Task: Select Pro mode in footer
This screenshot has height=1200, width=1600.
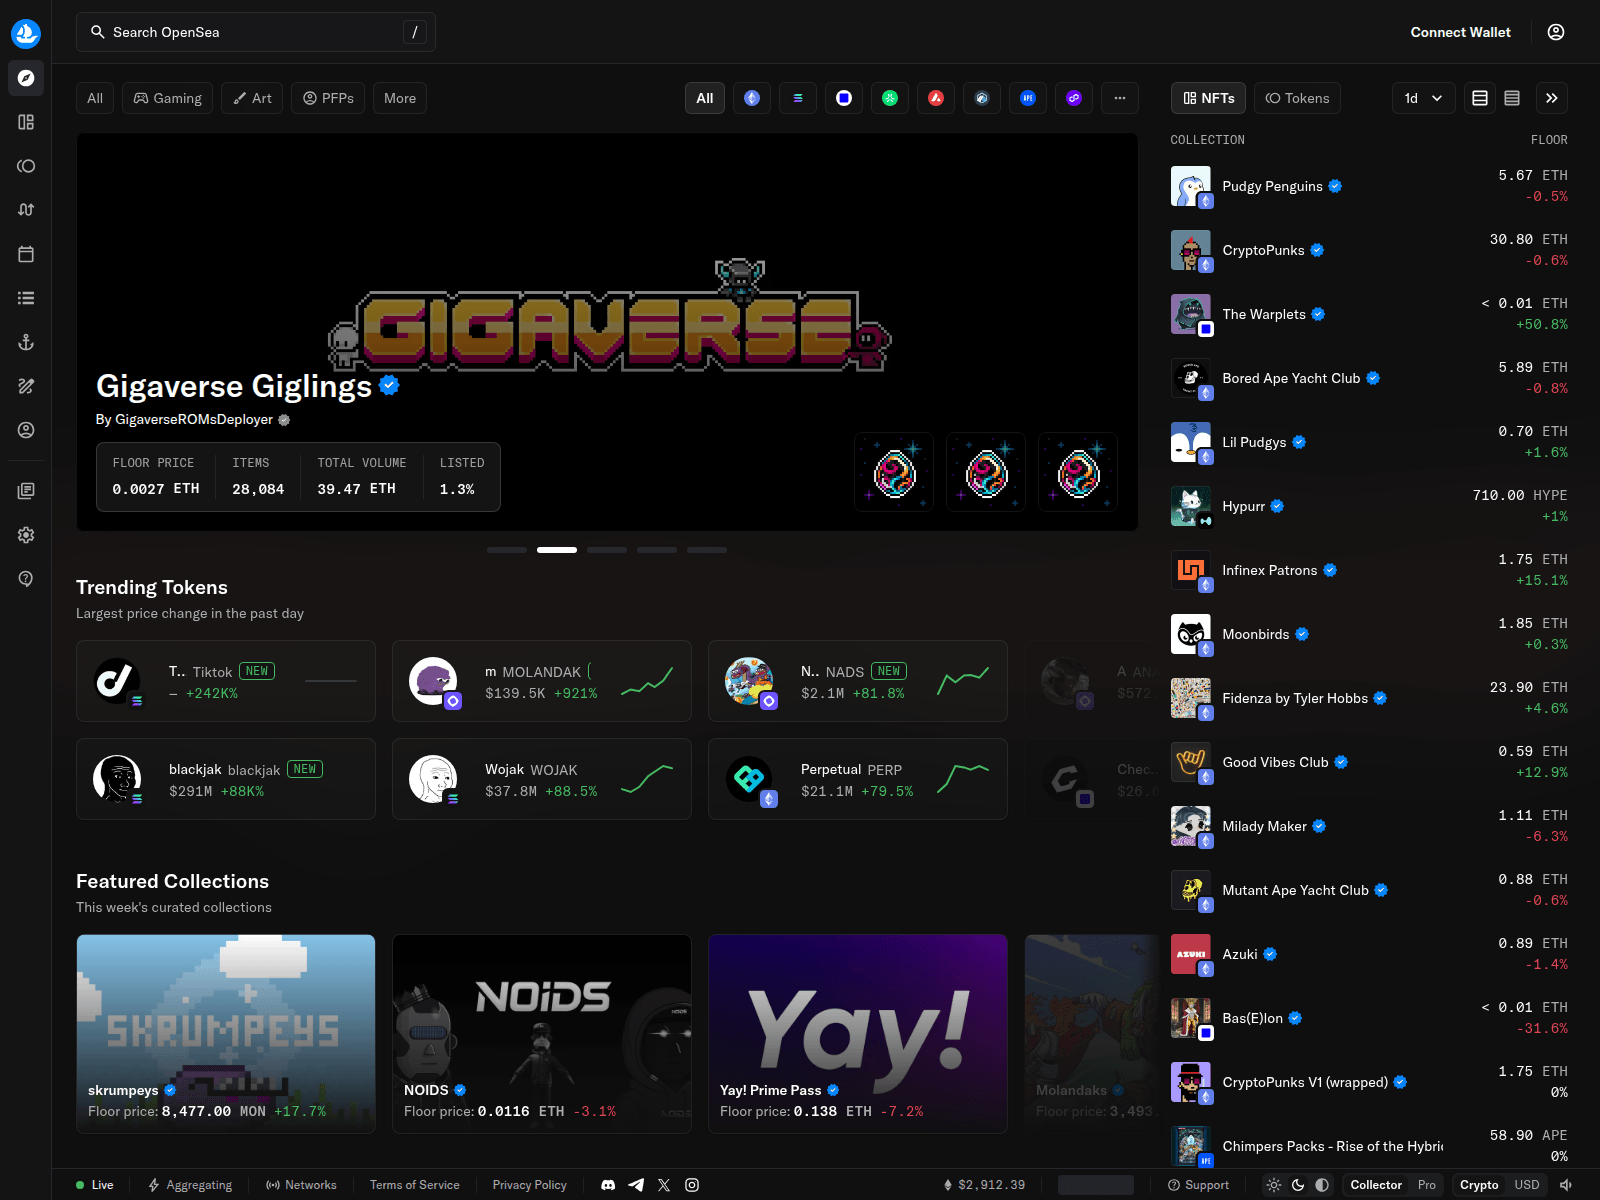Action: click(1427, 1185)
